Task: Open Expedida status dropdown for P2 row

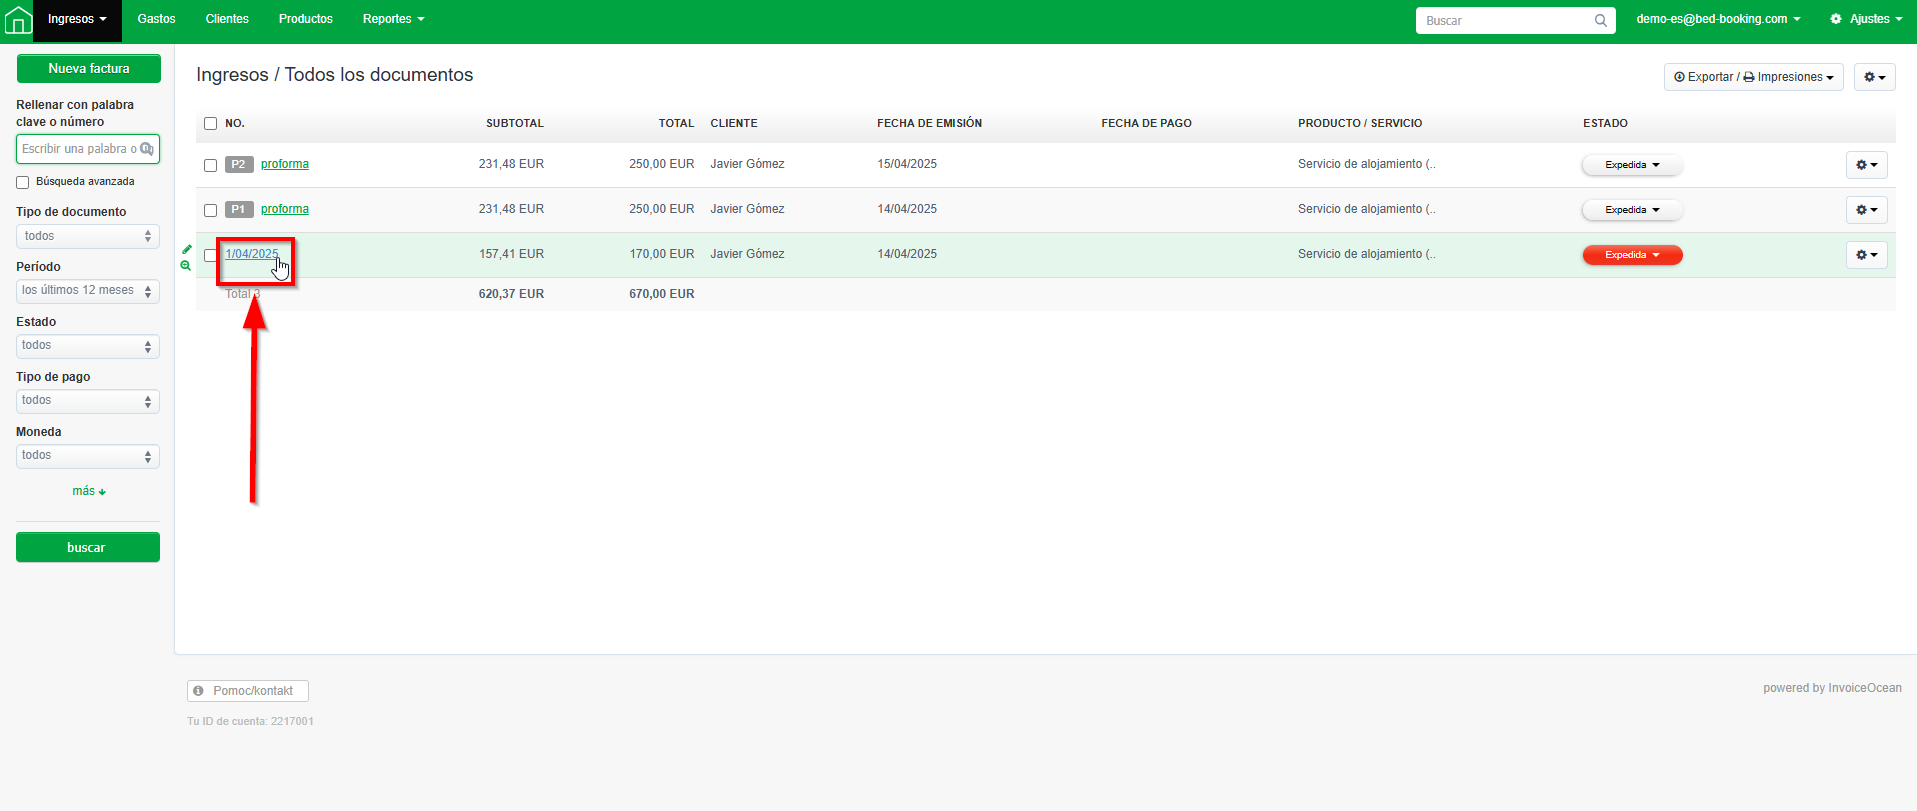Action: pyautogui.click(x=1632, y=165)
